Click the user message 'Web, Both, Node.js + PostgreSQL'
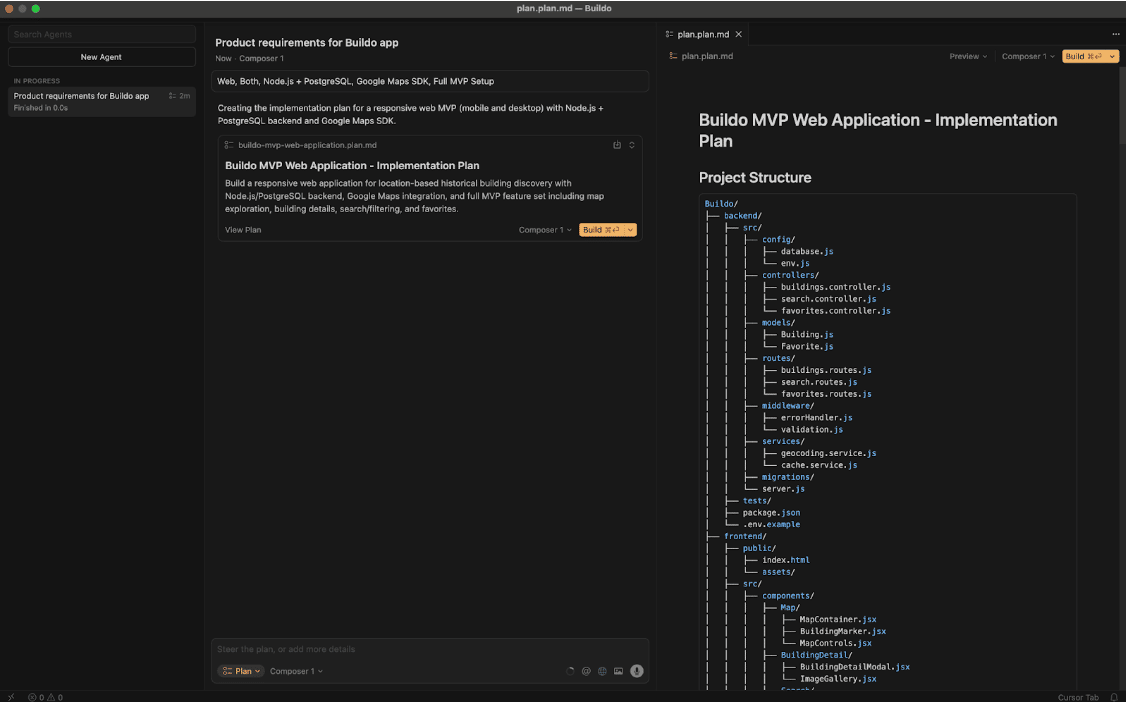 (429, 81)
